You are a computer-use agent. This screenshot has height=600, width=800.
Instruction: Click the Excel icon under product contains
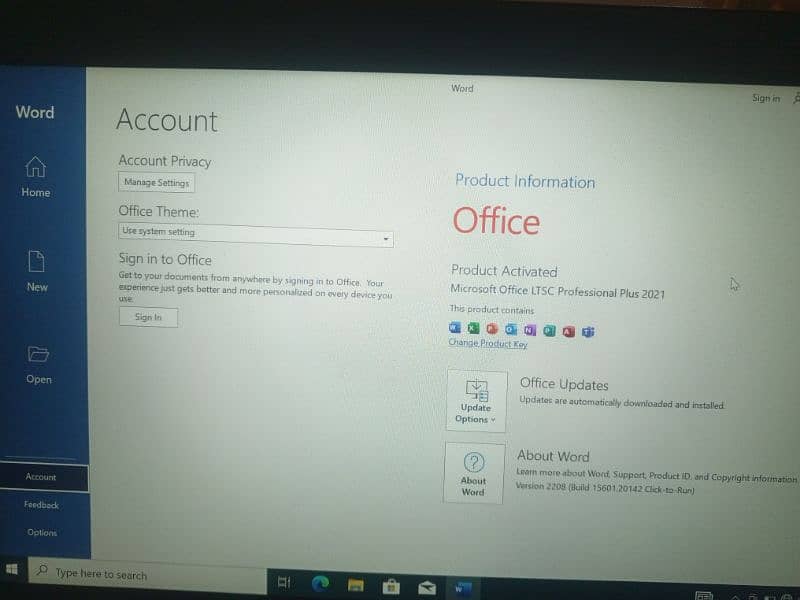pos(474,329)
